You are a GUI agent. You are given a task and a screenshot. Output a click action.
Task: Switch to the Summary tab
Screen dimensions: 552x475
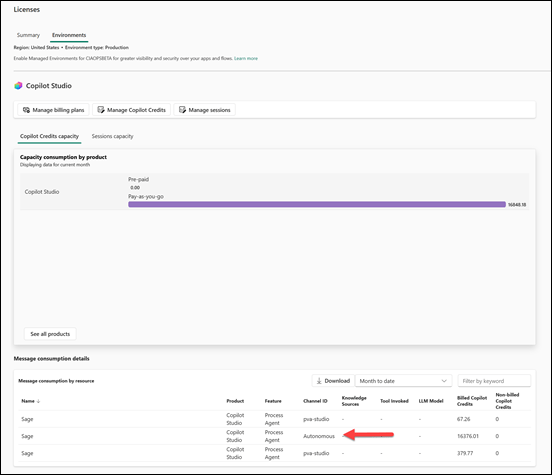pos(28,35)
